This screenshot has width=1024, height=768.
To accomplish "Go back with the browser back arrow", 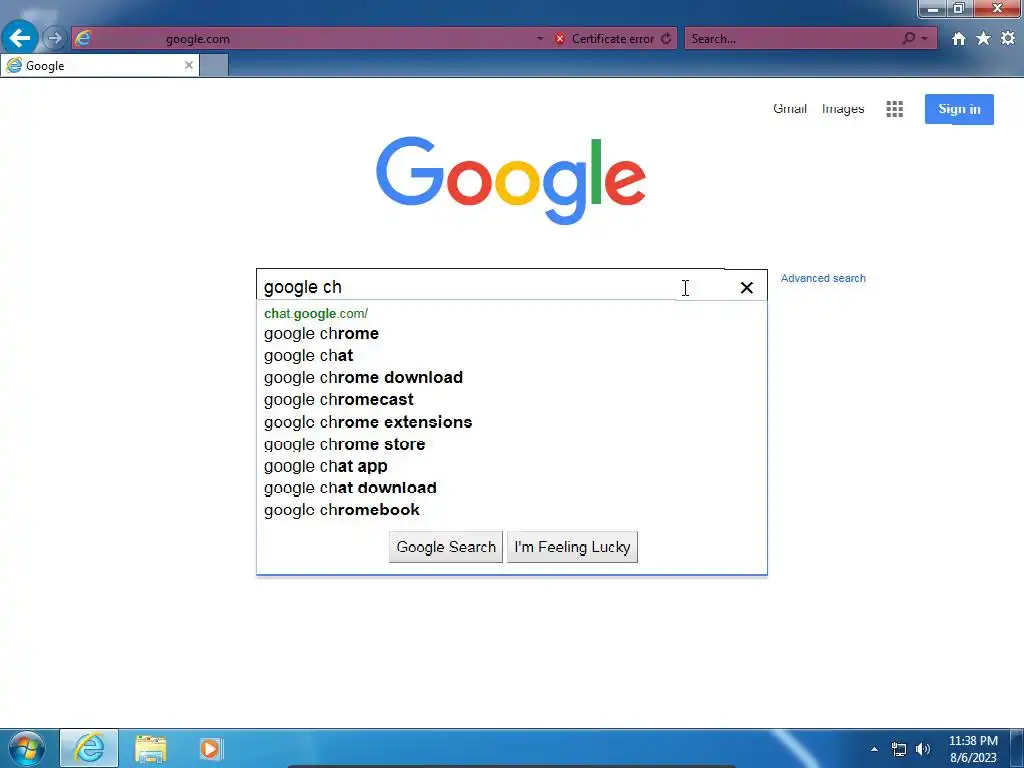I will pos(20,38).
